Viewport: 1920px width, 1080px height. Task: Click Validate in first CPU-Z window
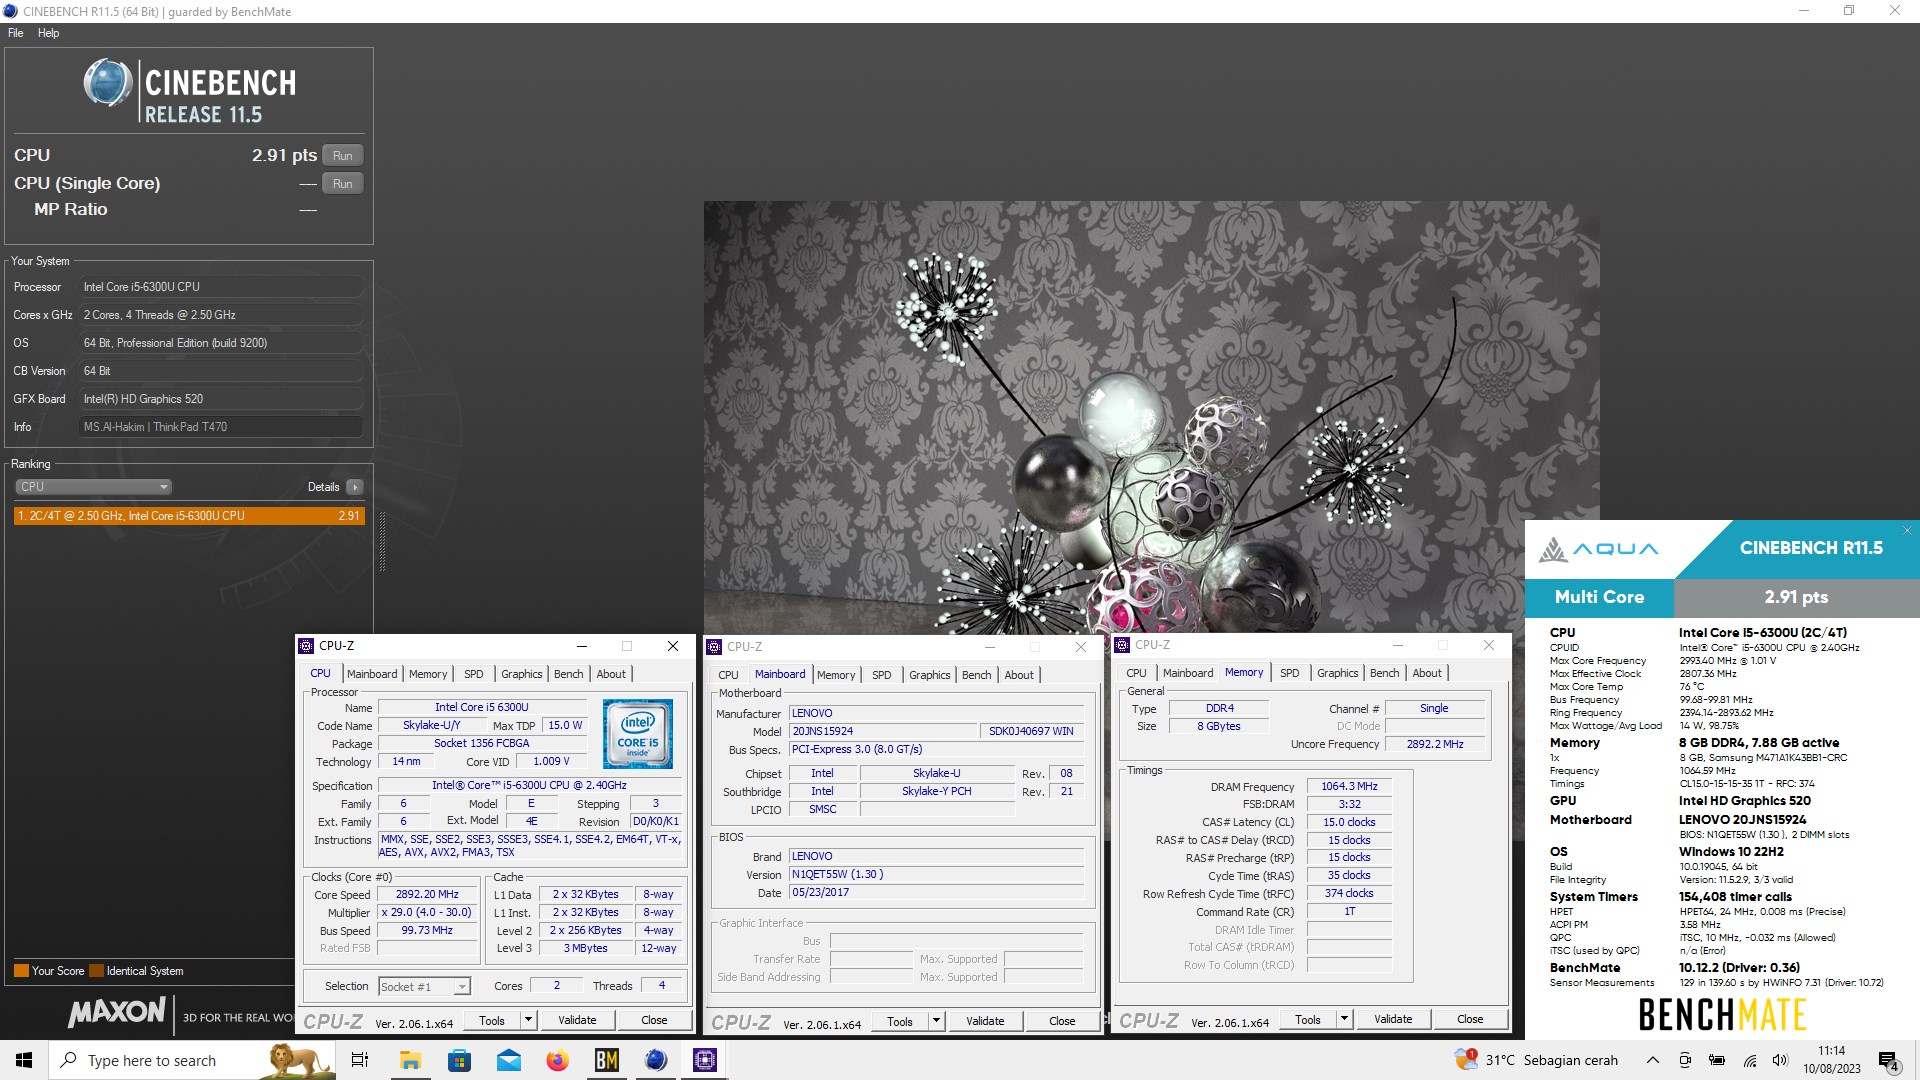pos(577,1021)
